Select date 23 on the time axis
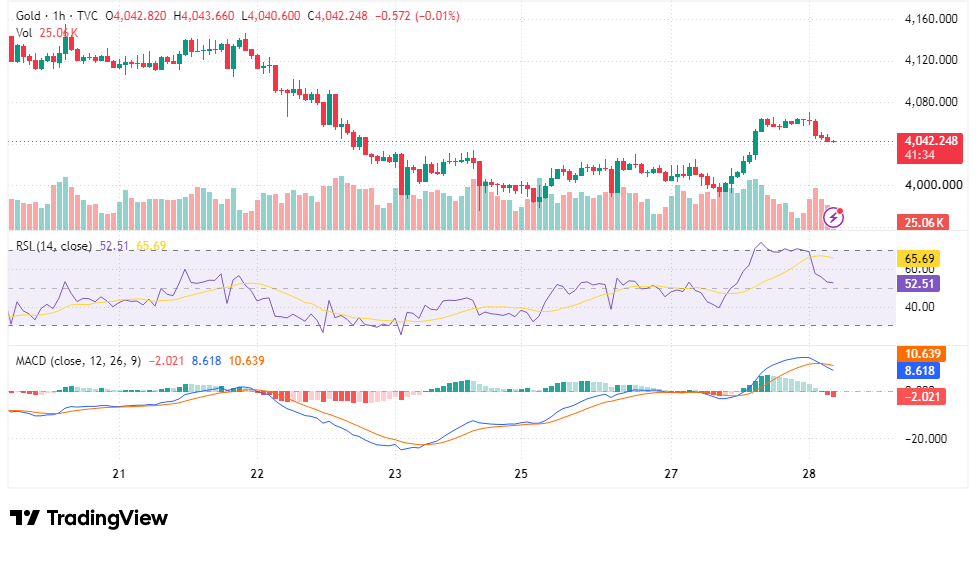Image resolution: width=980 pixels, height=574 pixels. (x=395, y=473)
